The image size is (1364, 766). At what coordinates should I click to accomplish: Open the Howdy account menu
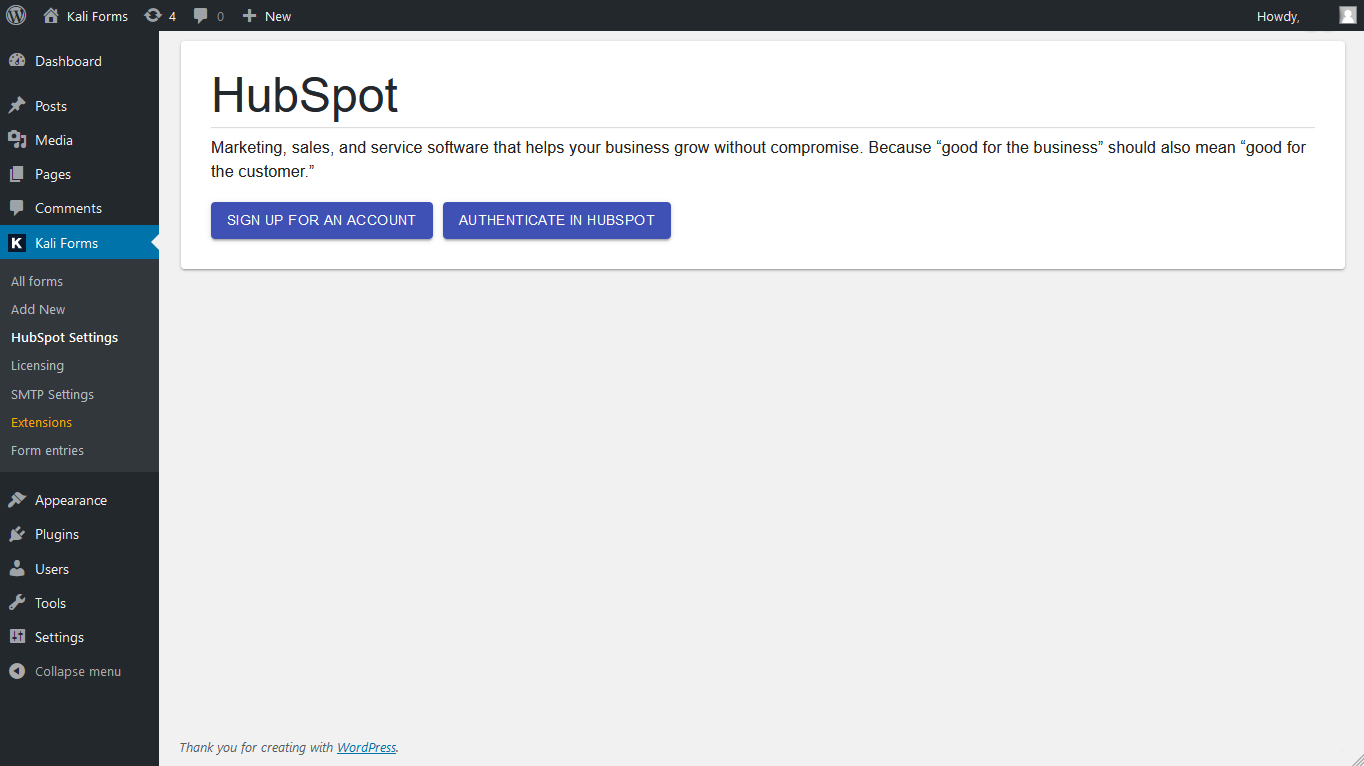(x=1278, y=16)
